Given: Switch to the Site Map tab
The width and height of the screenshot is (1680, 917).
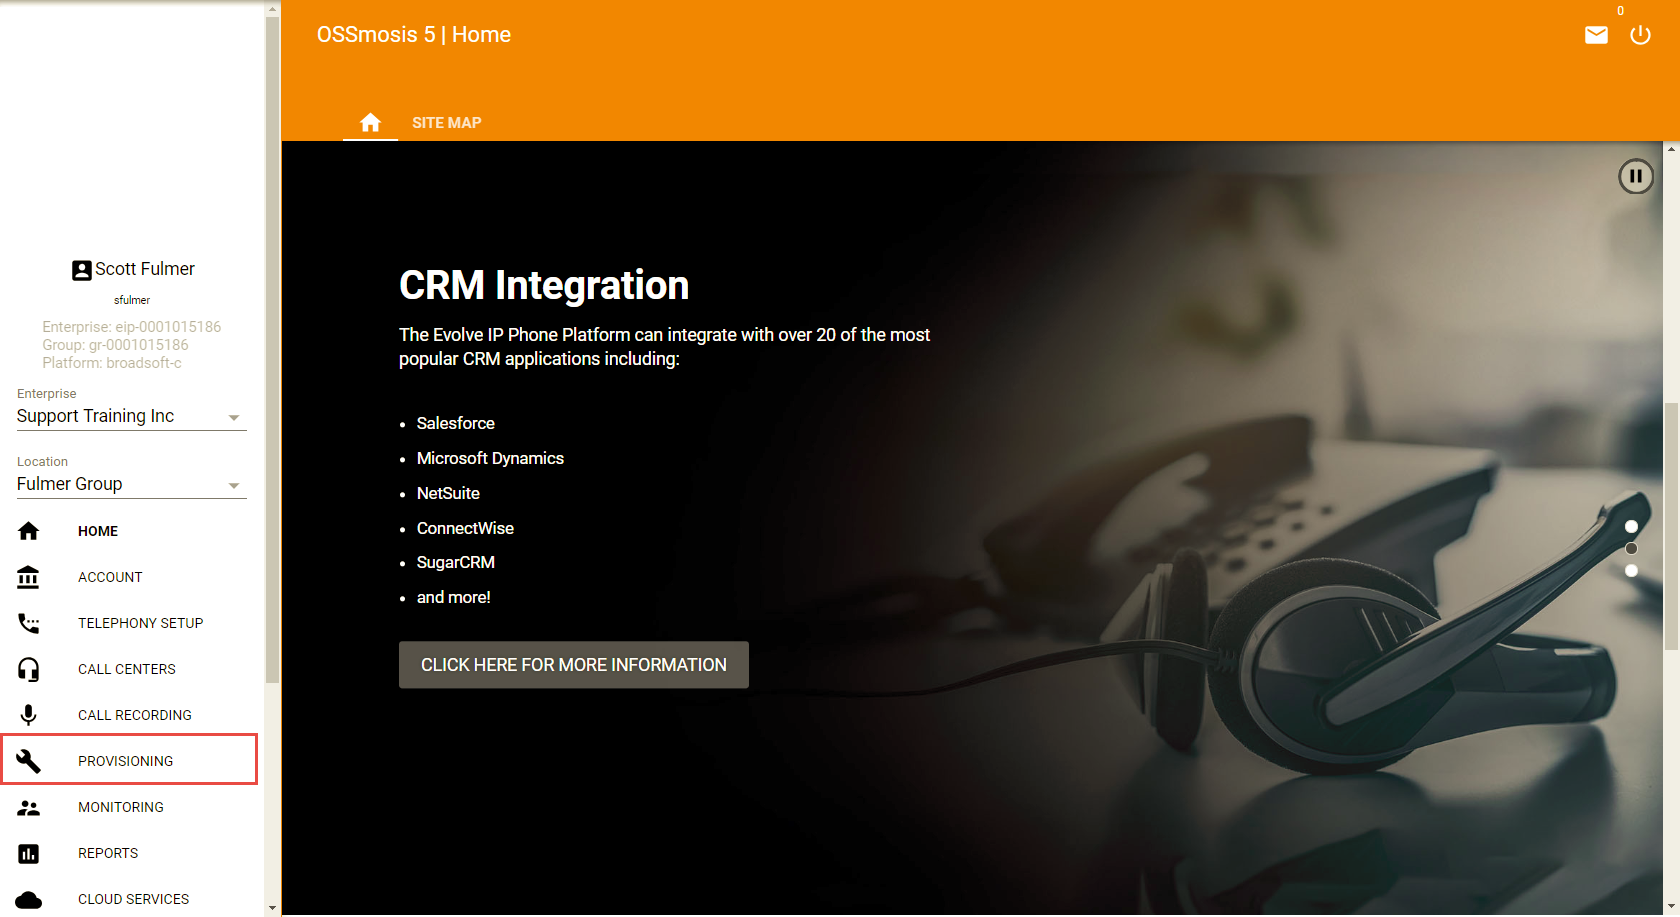Looking at the screenshot, I should 446,123.
